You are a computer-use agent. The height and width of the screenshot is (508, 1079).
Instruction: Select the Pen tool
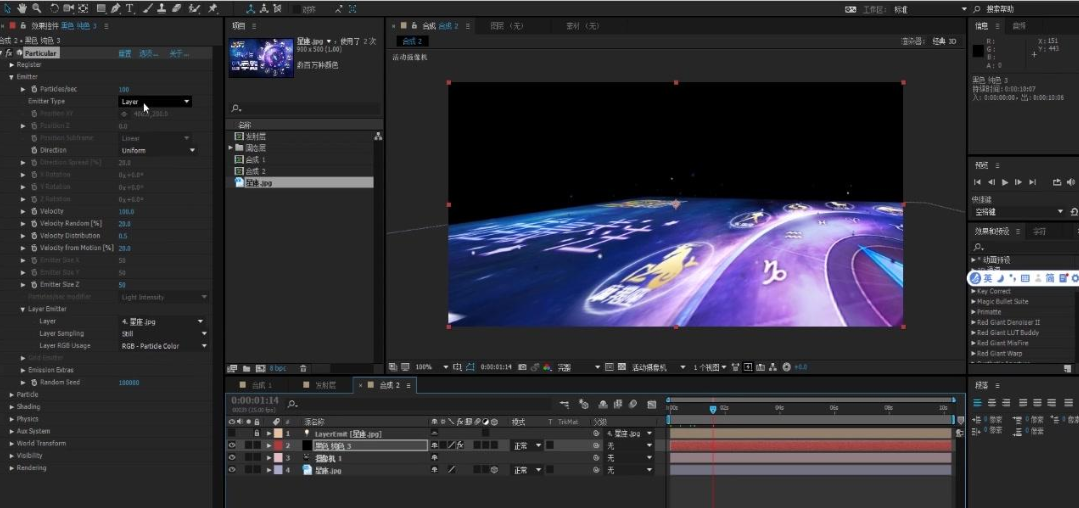pos(116,8)
